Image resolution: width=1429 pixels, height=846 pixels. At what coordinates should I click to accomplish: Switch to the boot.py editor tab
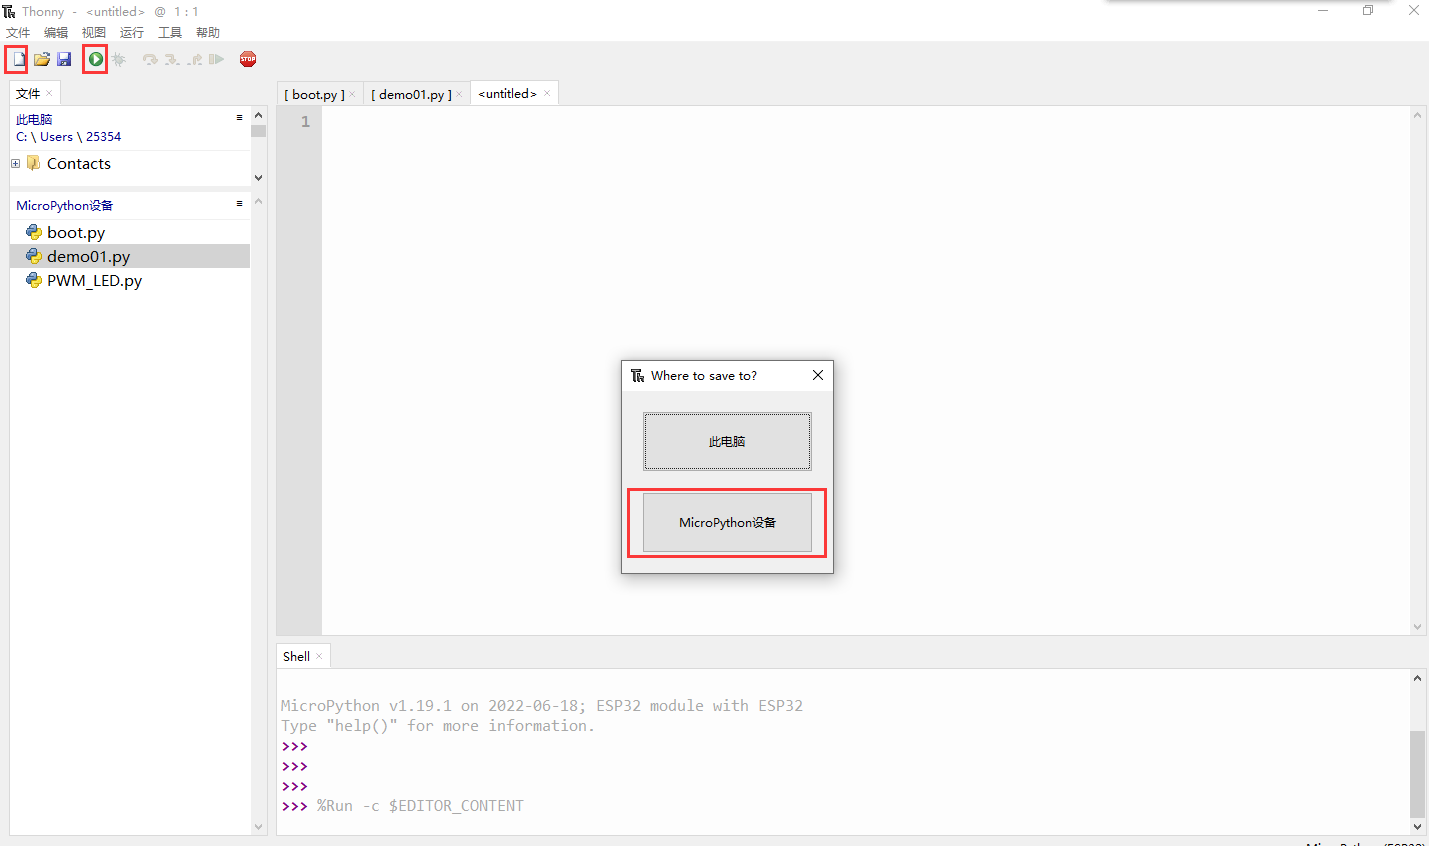pos(314,95)
